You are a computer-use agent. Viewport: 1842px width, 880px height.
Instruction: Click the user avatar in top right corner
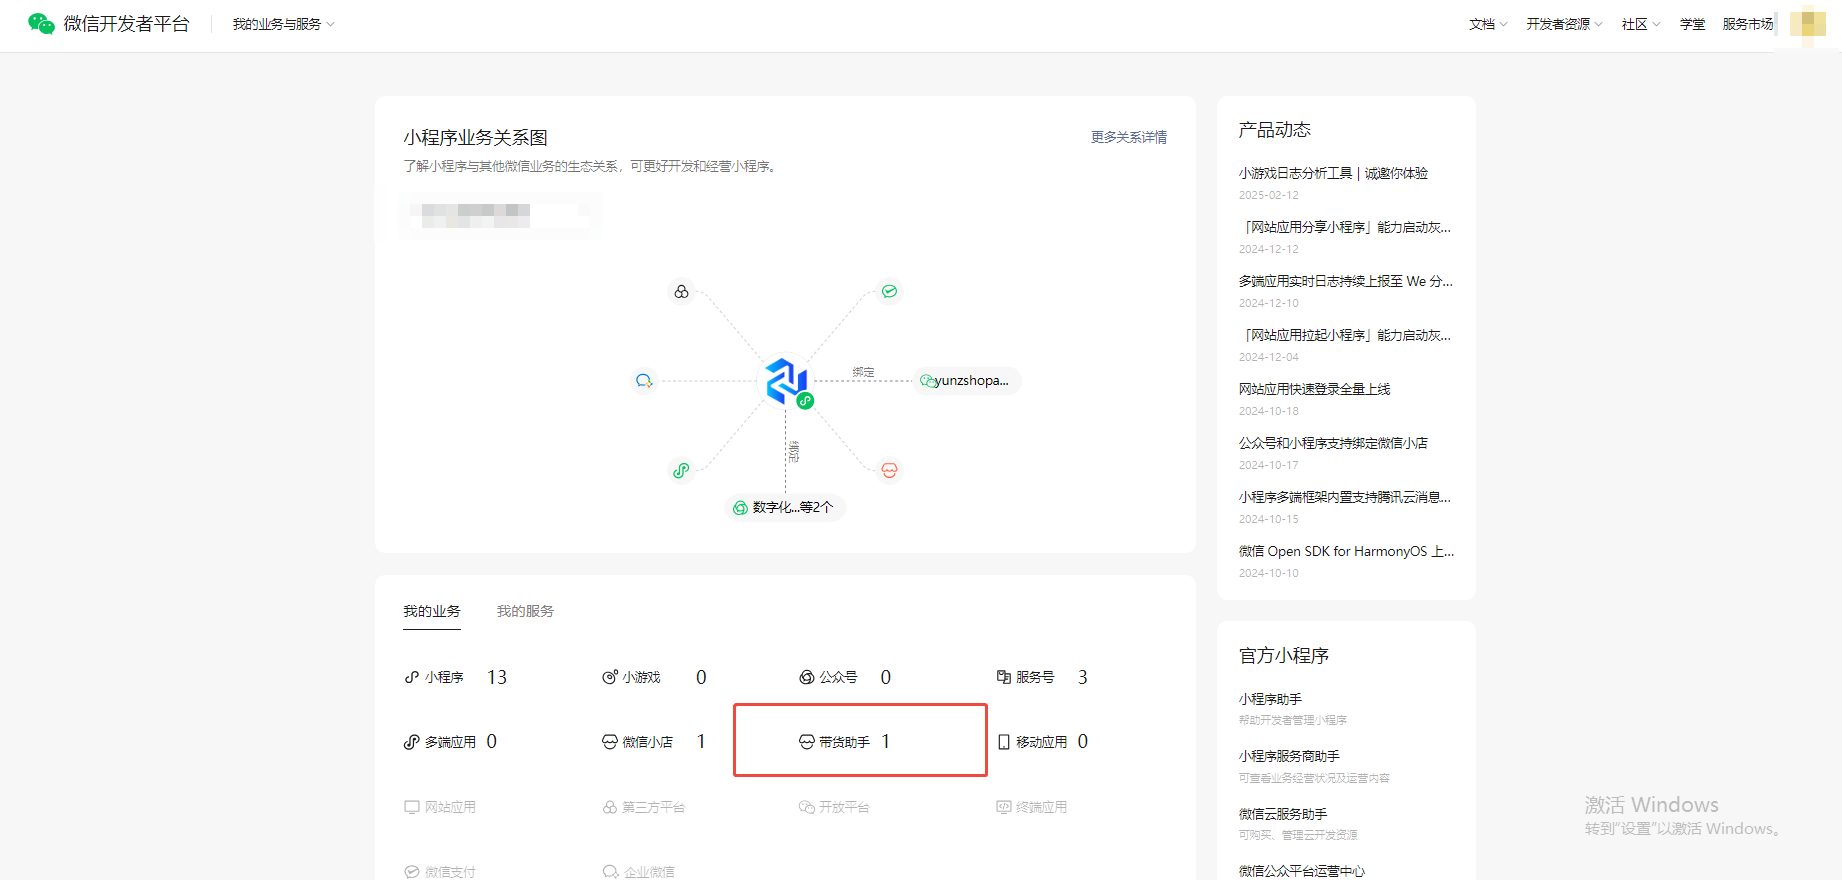point(1807,24)
